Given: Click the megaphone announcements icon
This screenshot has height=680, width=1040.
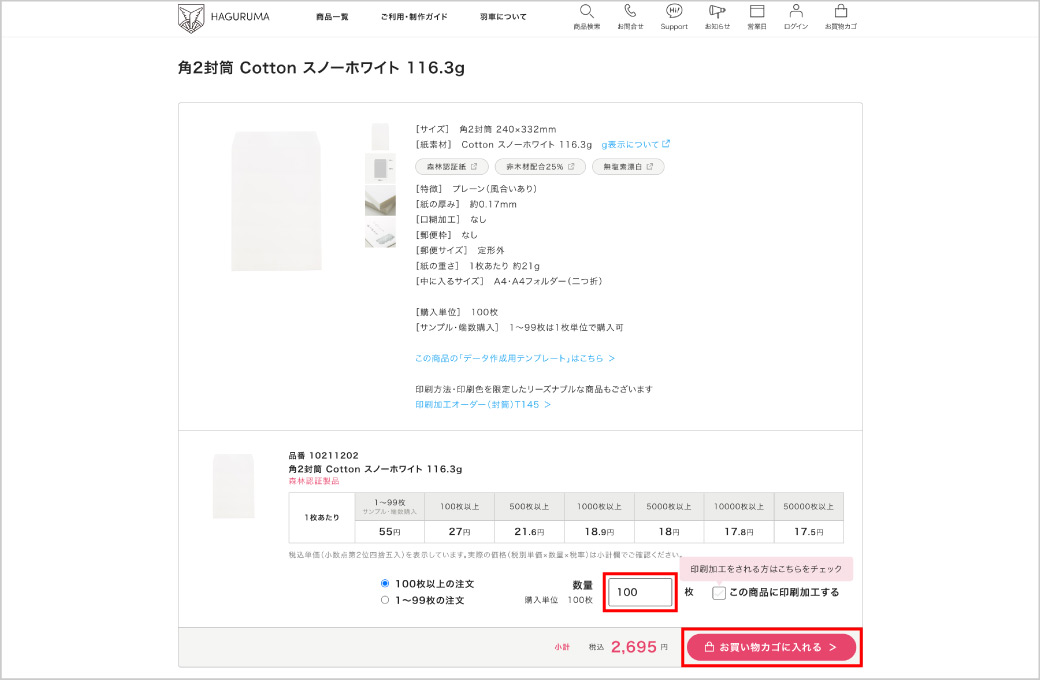Looking at the screenshot, I should tap(716, 12).
